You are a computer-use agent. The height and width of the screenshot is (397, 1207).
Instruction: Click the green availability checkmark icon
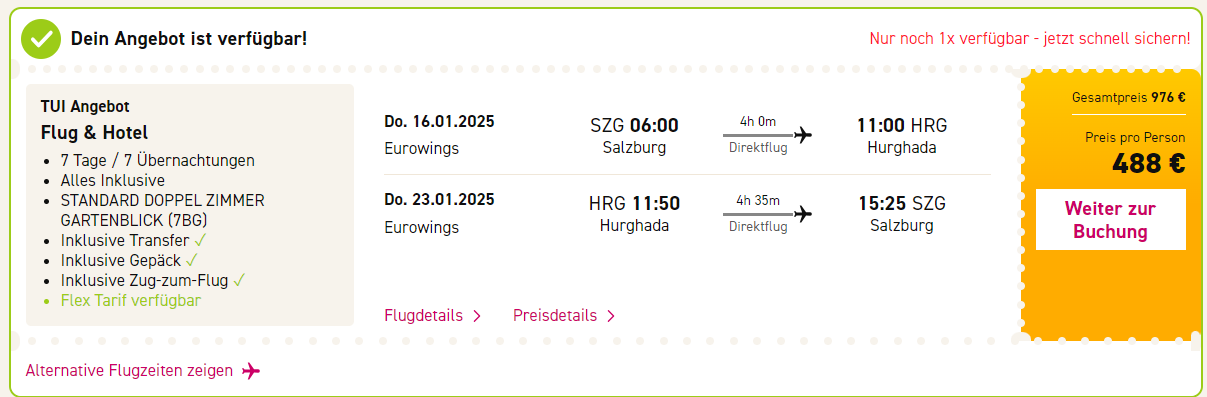pos(41,39)
